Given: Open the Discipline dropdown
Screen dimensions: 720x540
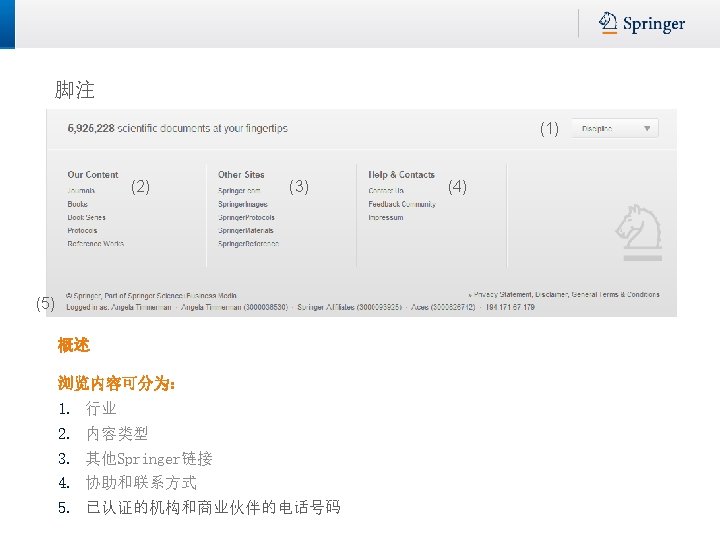Looking at the screenshot, I should click(x=614, y=128).
